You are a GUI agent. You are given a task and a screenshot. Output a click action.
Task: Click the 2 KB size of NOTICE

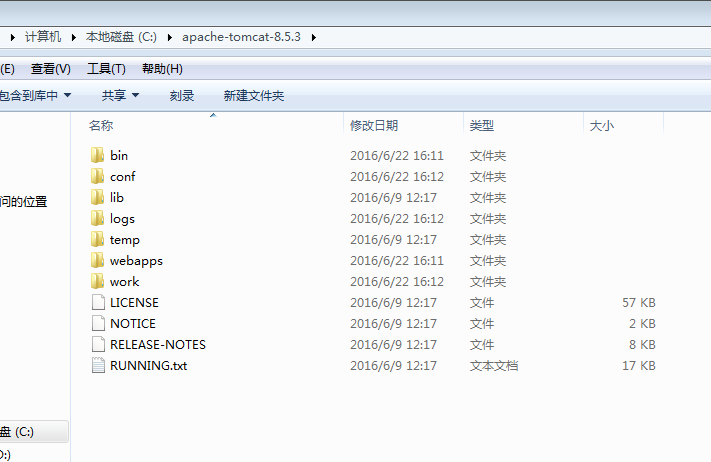coord(642,323)
